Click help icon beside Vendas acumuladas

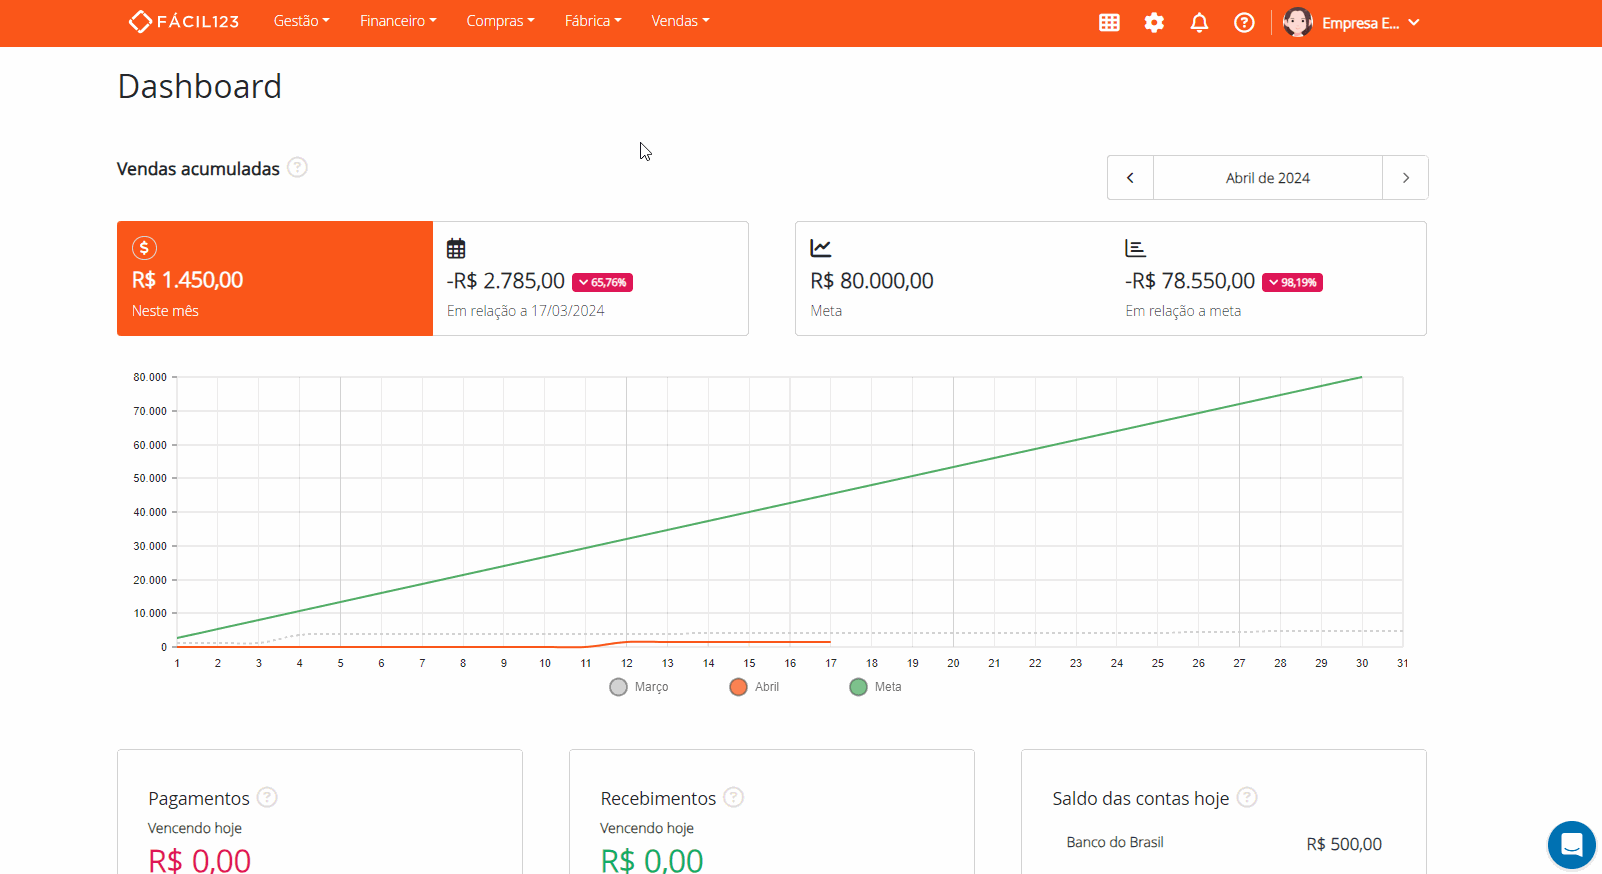point(297,168)
